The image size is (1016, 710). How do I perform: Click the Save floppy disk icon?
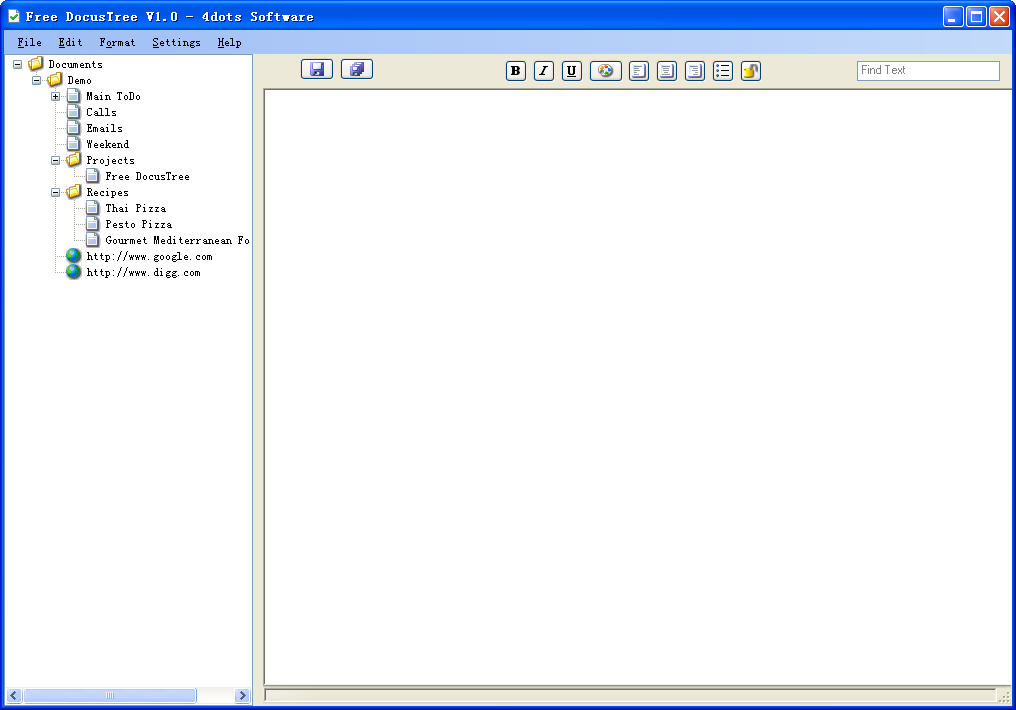pos(317,69)
